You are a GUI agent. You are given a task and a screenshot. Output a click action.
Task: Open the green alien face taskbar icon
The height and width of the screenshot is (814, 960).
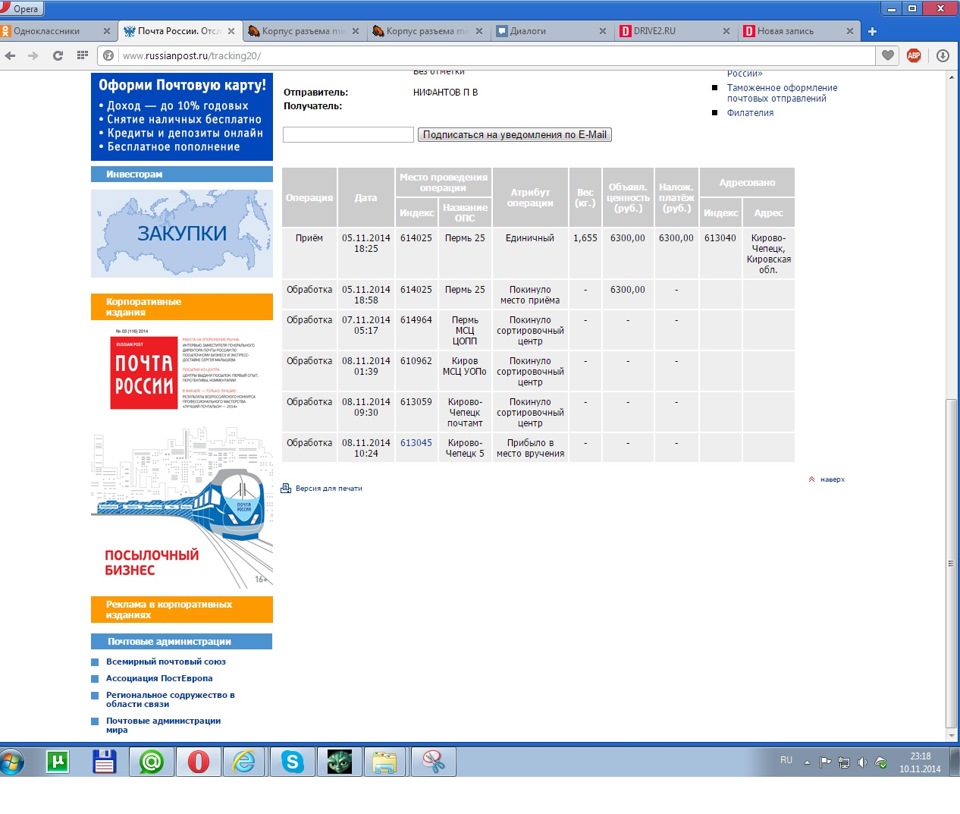pyautogui.click(x=339, y=762)
